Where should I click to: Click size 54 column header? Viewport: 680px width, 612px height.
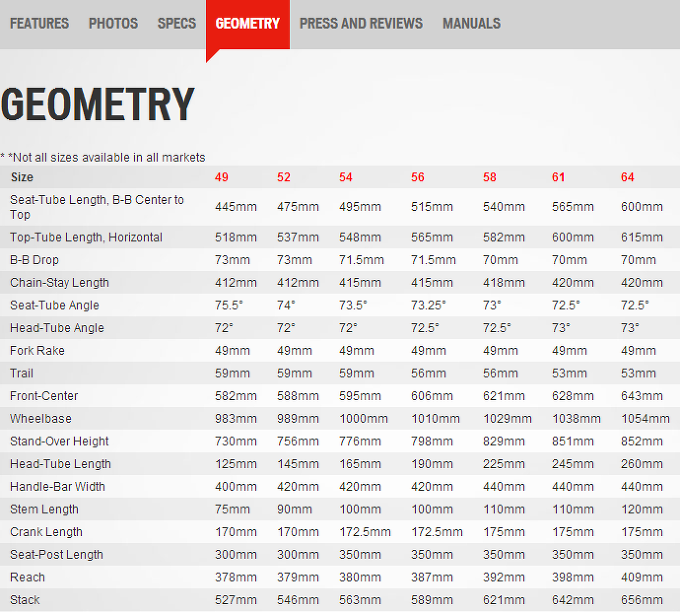(x=346, y=177)
